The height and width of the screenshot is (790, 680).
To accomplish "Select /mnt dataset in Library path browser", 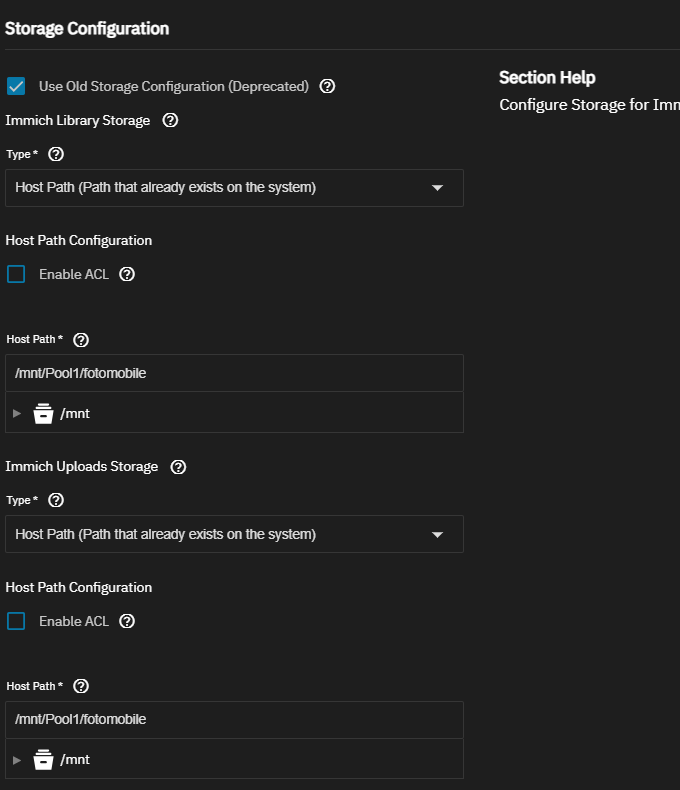I will 75,413.
